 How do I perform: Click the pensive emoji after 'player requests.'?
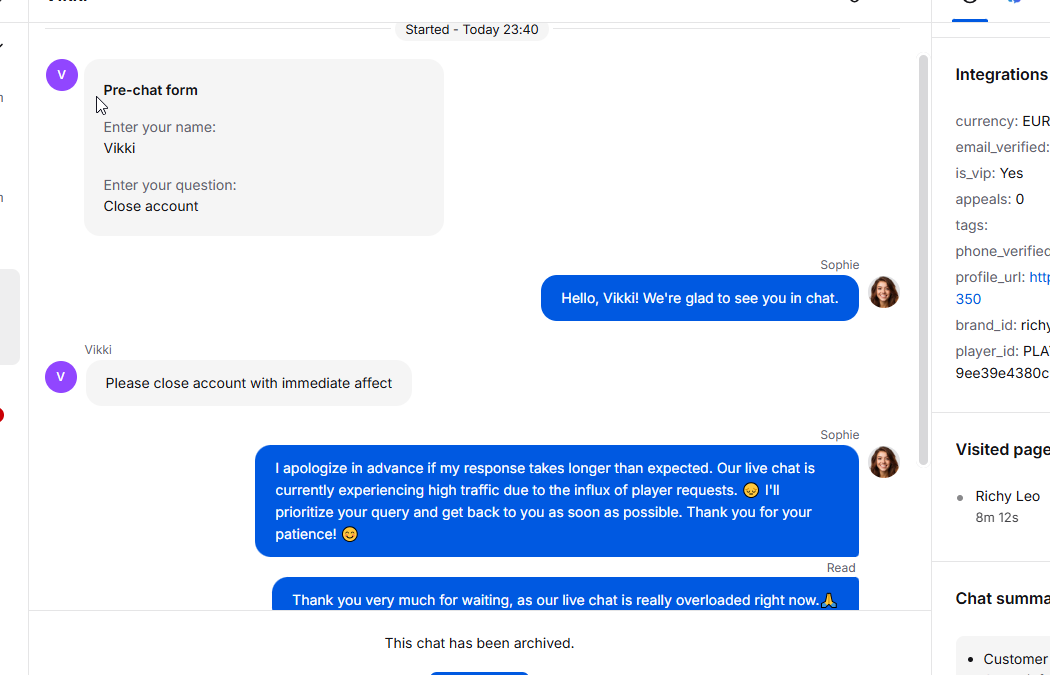[x=751, y=490]
